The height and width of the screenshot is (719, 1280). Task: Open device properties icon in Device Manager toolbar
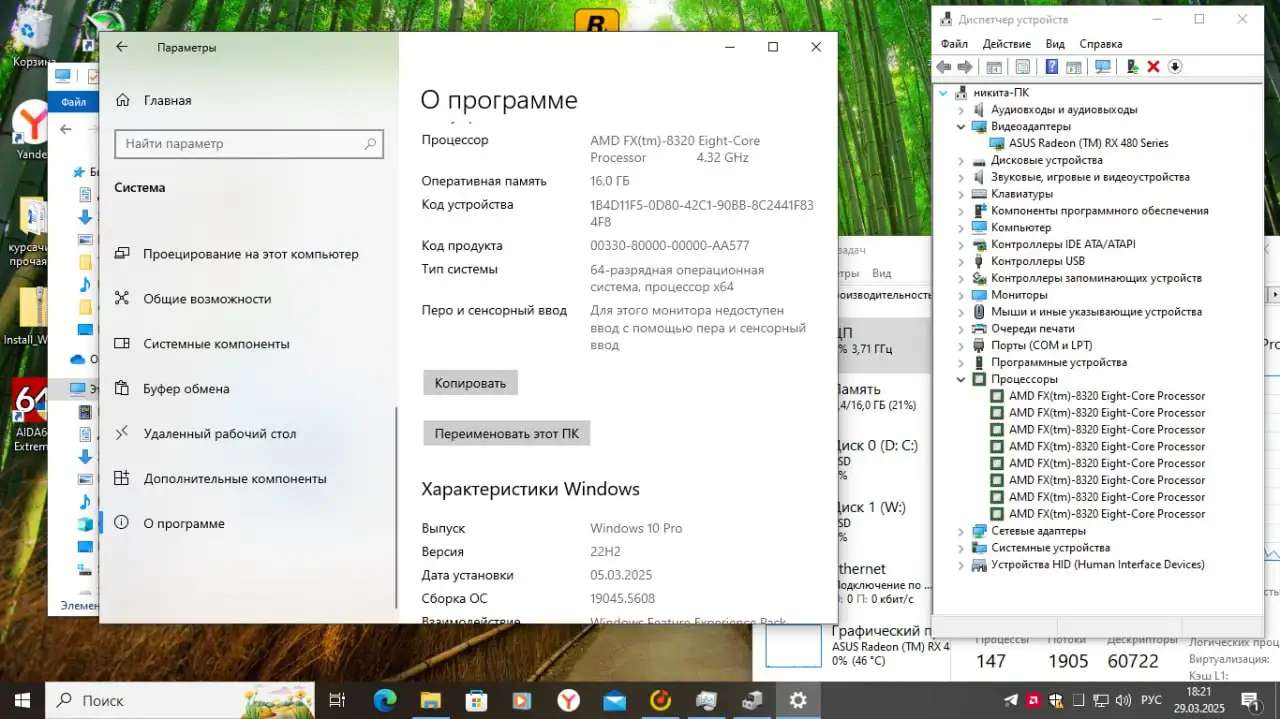click(x=1023, y=67)
